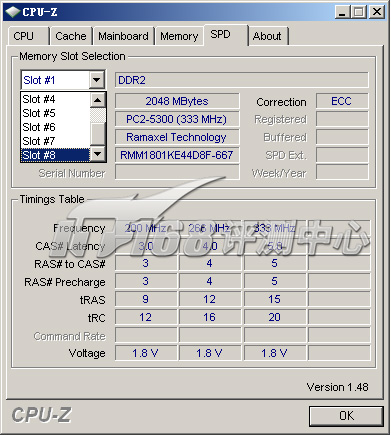This screenshot has width=391, height=435.
Task: Click the CPU-Z title bar icon
Action: (13, 12)
